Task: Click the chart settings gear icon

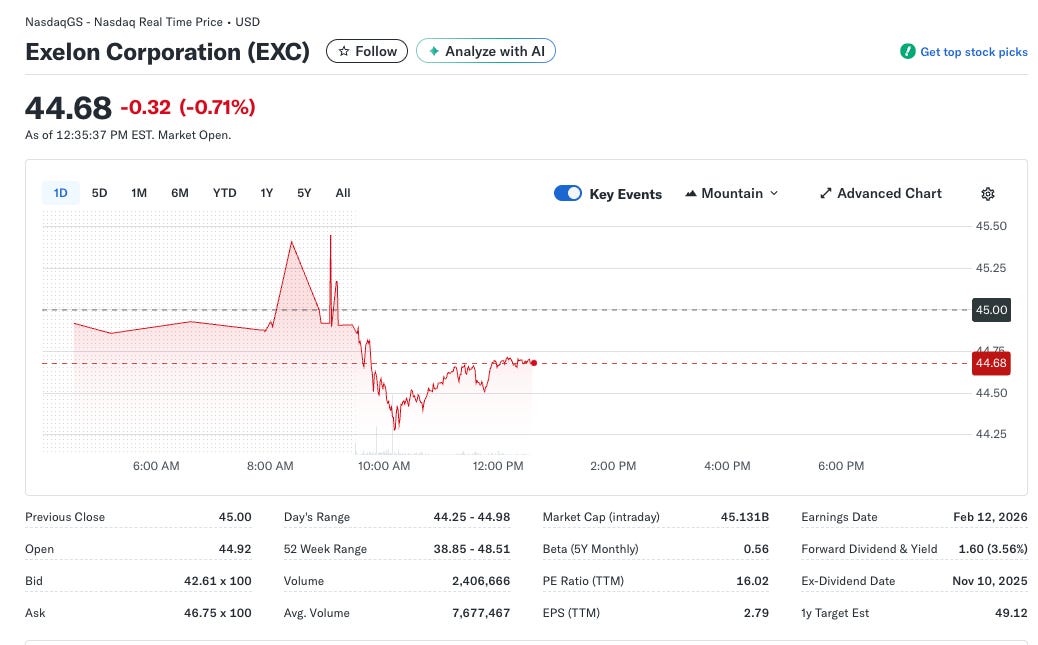Action: (988, 193)
